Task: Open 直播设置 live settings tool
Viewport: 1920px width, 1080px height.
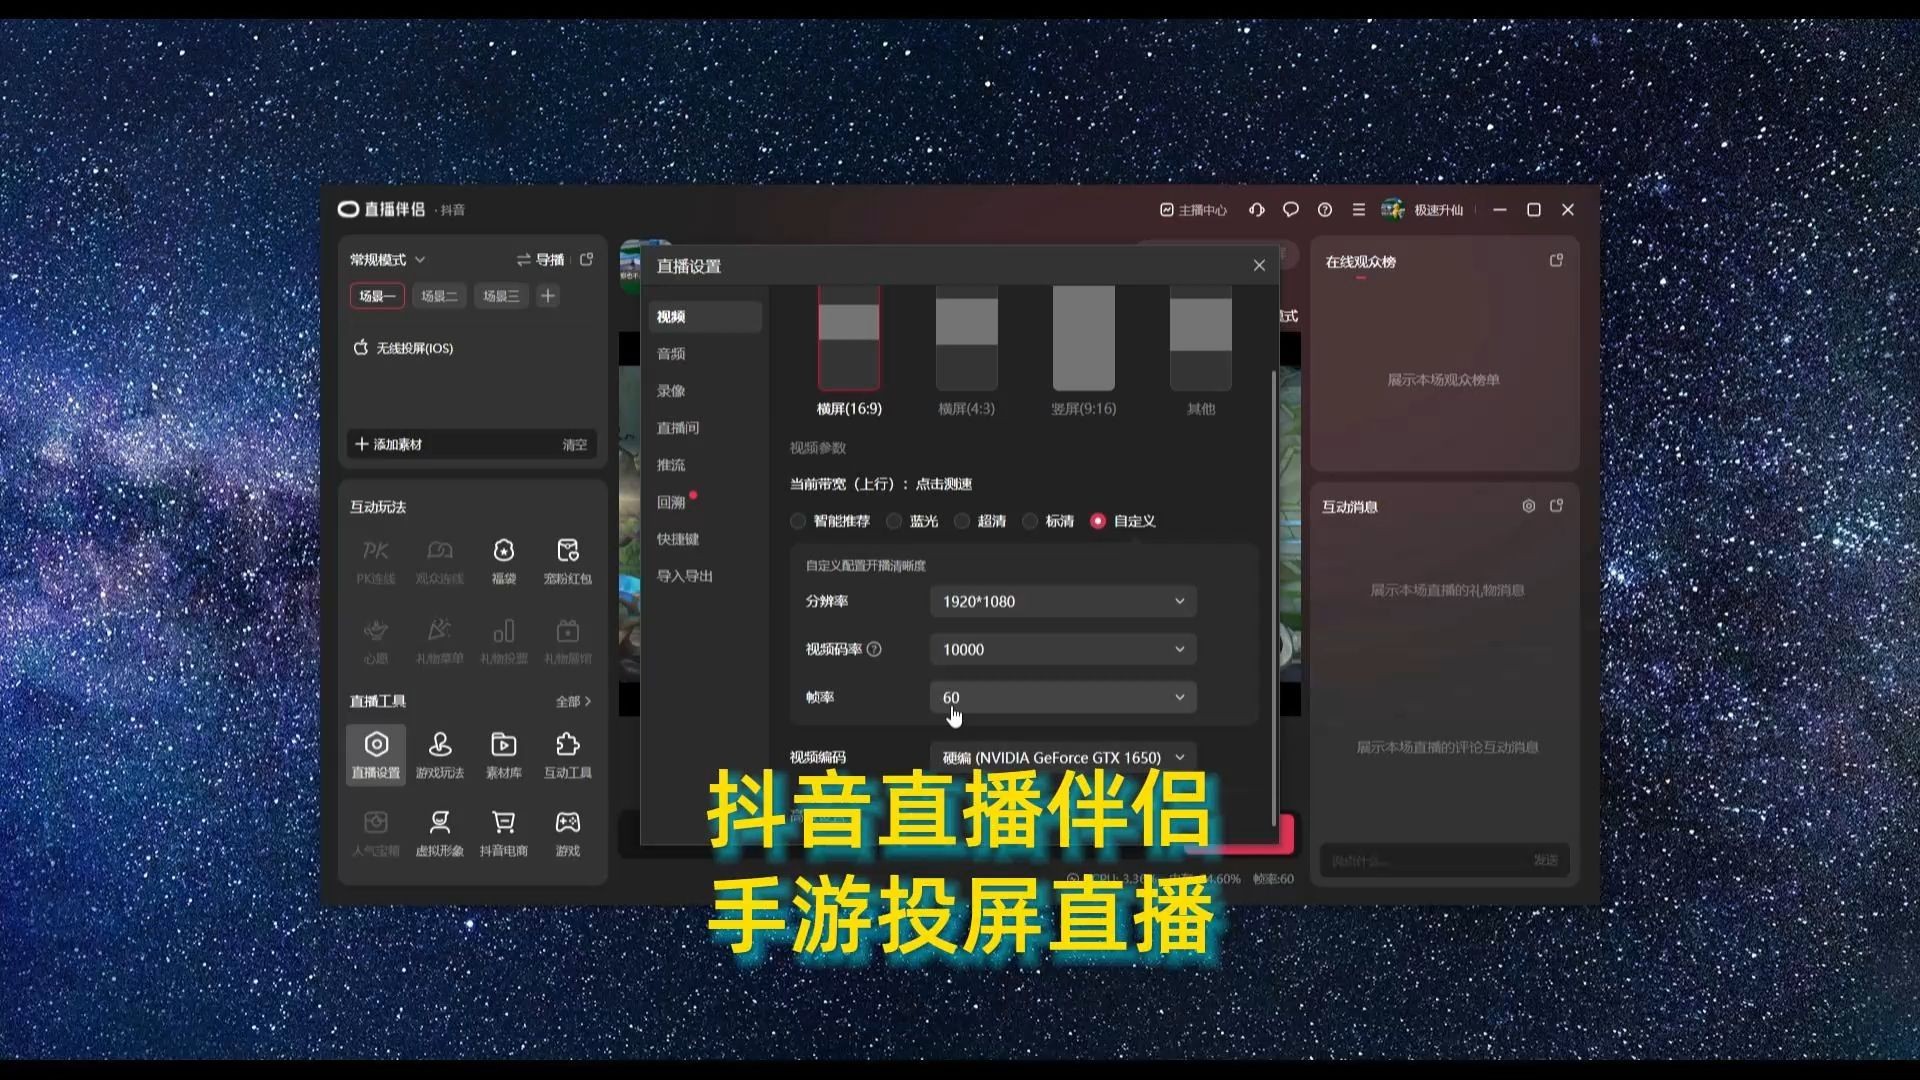Action: (376, 755)
